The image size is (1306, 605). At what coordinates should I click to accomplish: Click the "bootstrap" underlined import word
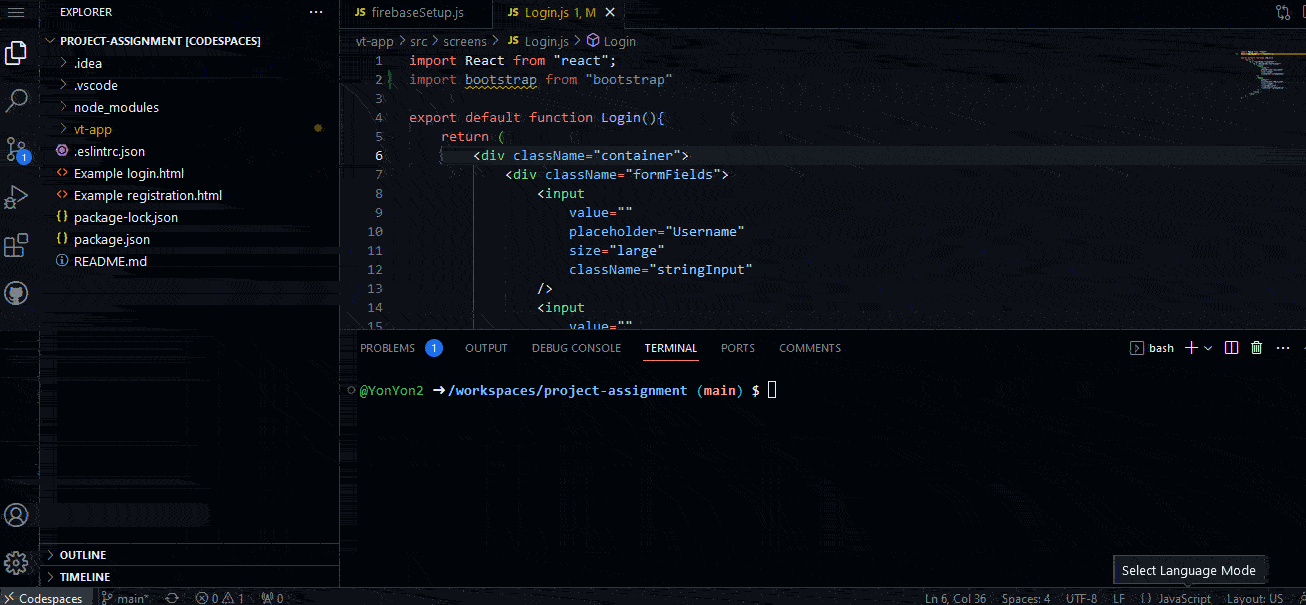tap(501, 79)
